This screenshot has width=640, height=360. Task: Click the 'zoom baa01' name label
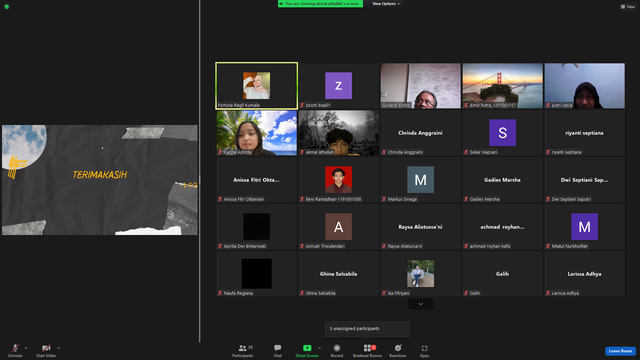pyautogui.click(x=318, y=105)
